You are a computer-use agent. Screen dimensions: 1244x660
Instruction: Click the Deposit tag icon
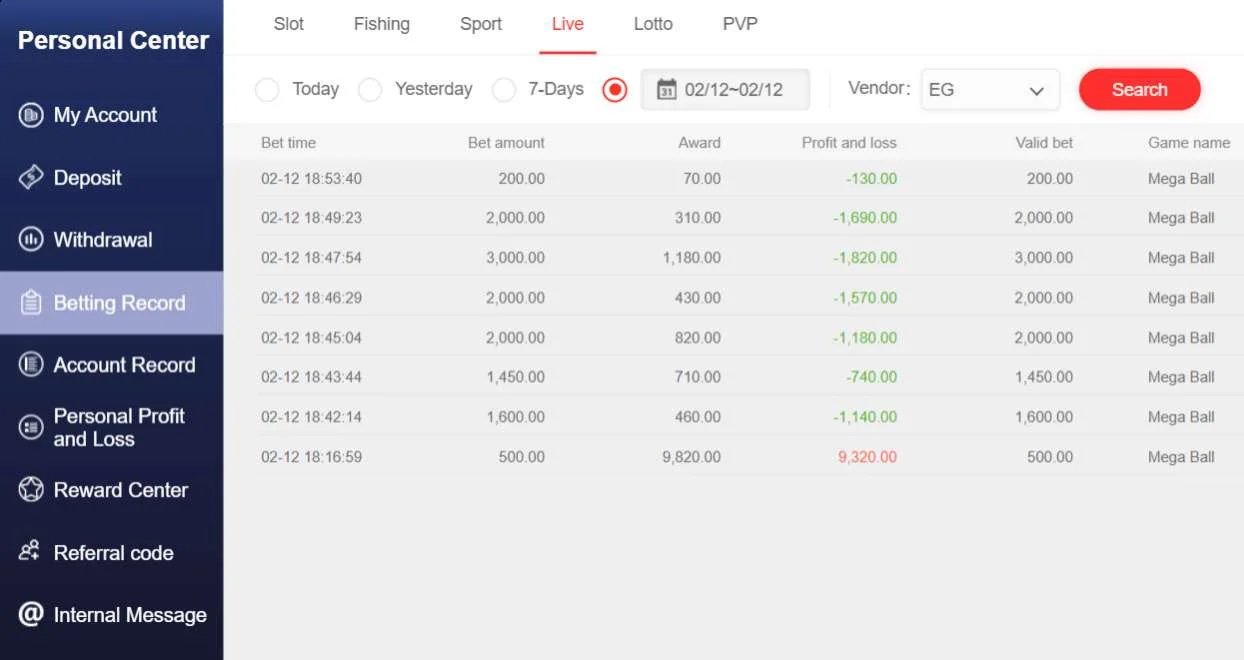tap(31, 178)
